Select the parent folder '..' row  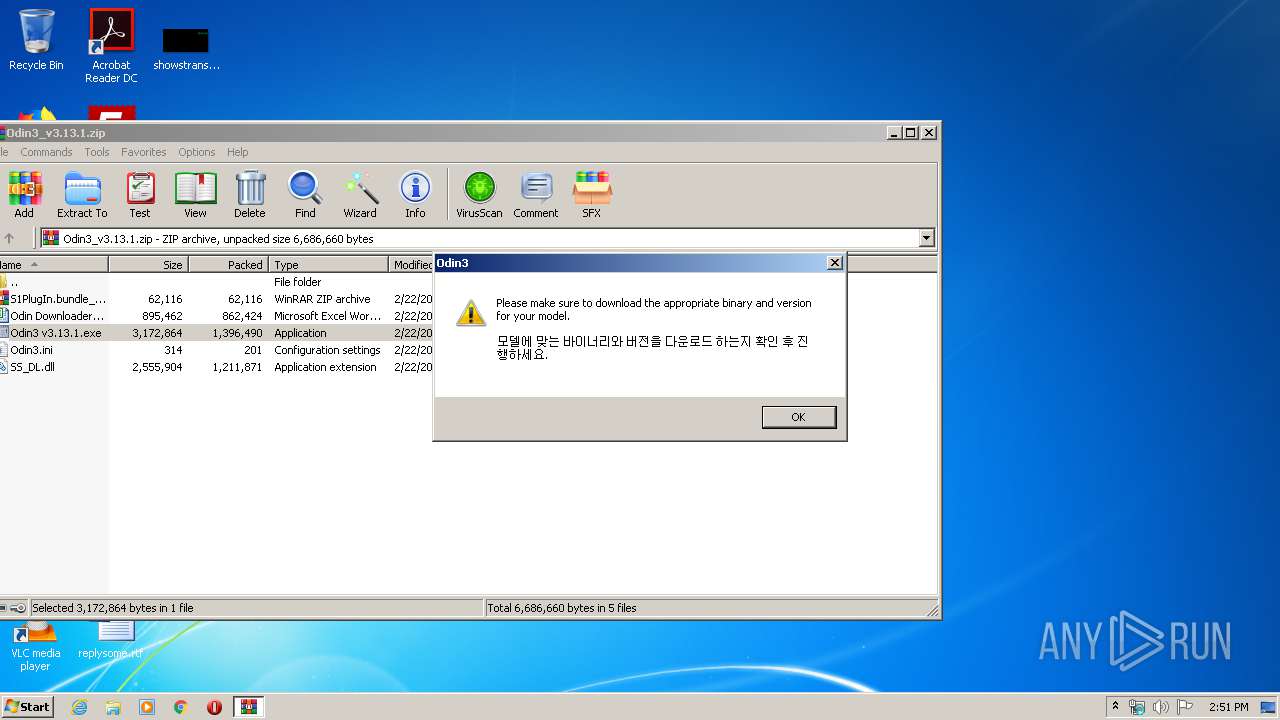[x=217, y=282]
